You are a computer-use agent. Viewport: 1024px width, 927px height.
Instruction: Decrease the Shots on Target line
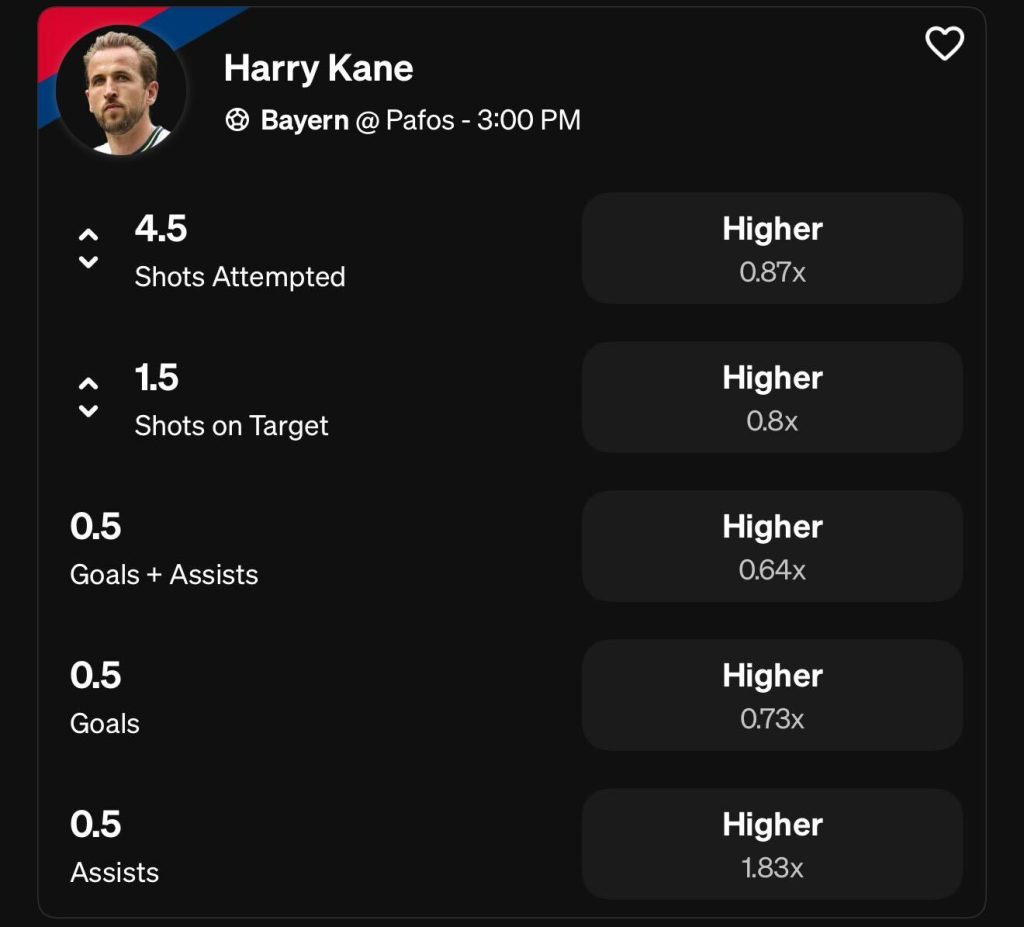(88, 412)
